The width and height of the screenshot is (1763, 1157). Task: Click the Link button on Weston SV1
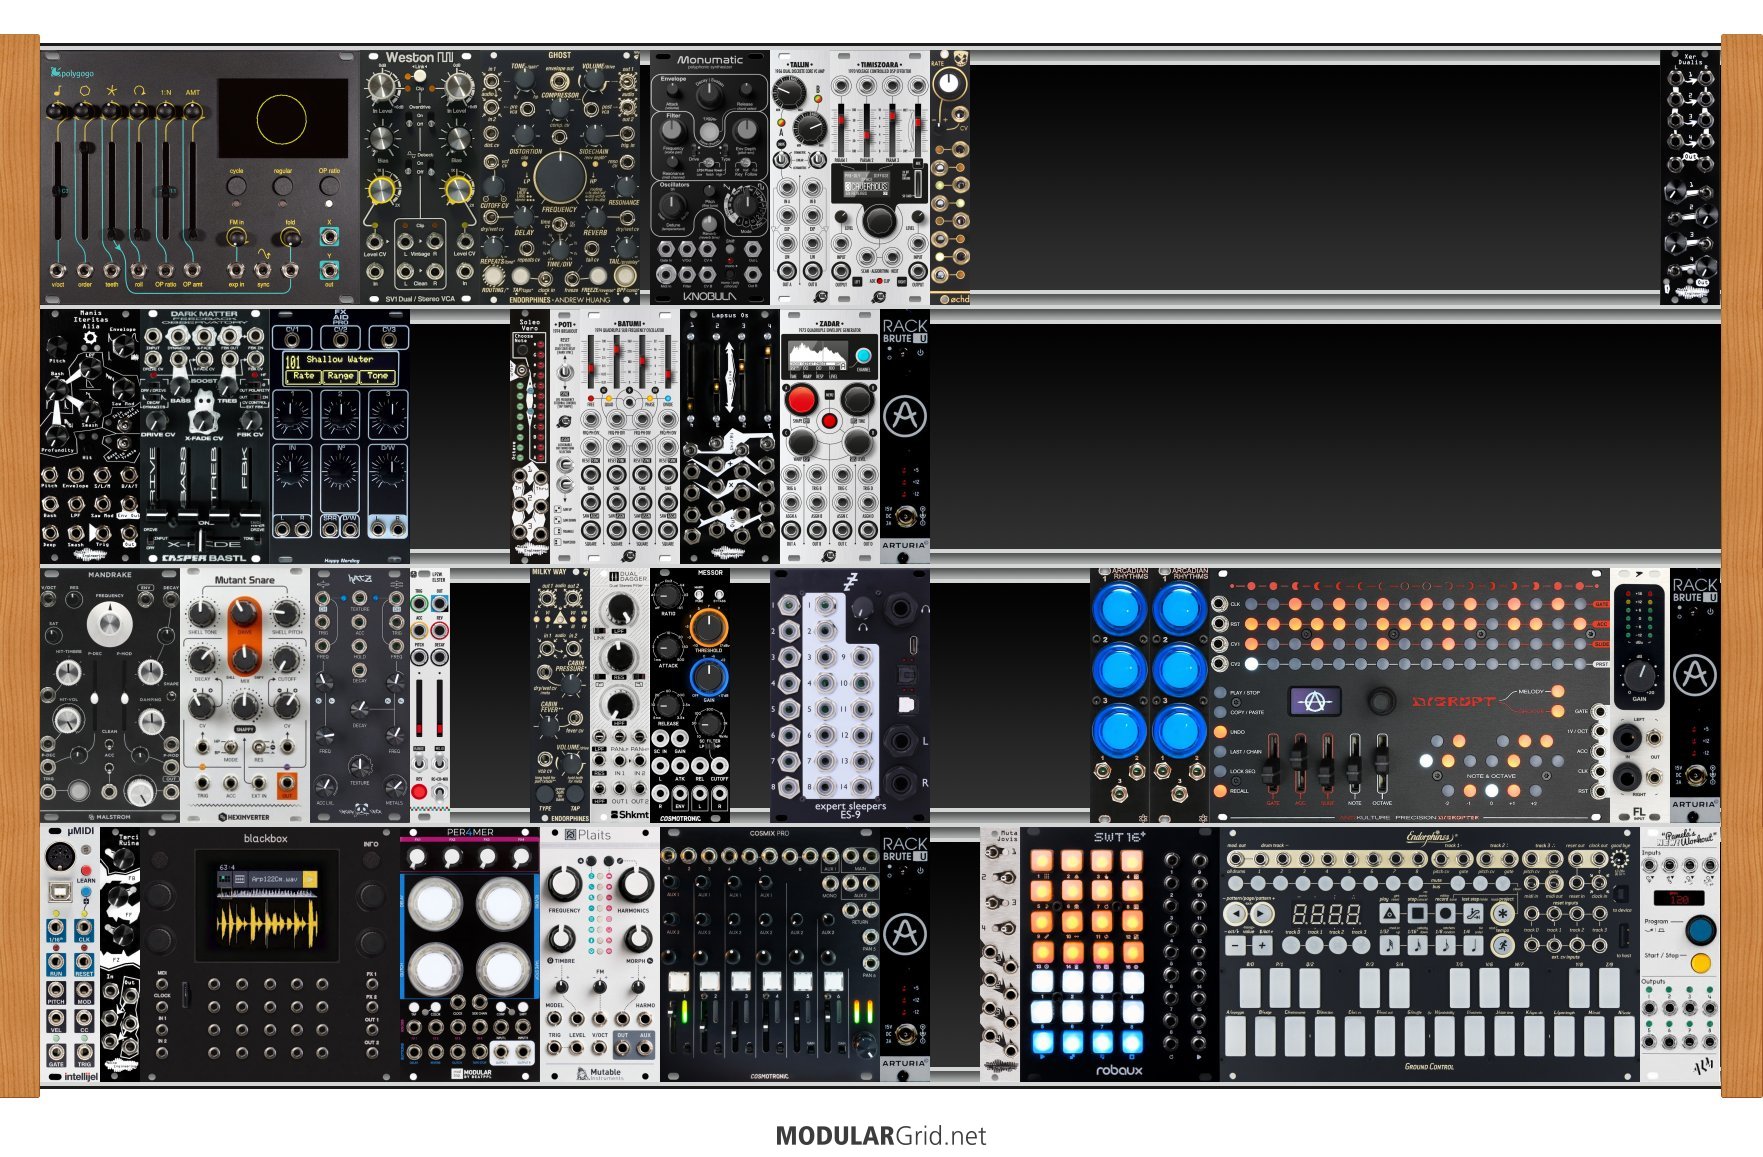[419, 78]
